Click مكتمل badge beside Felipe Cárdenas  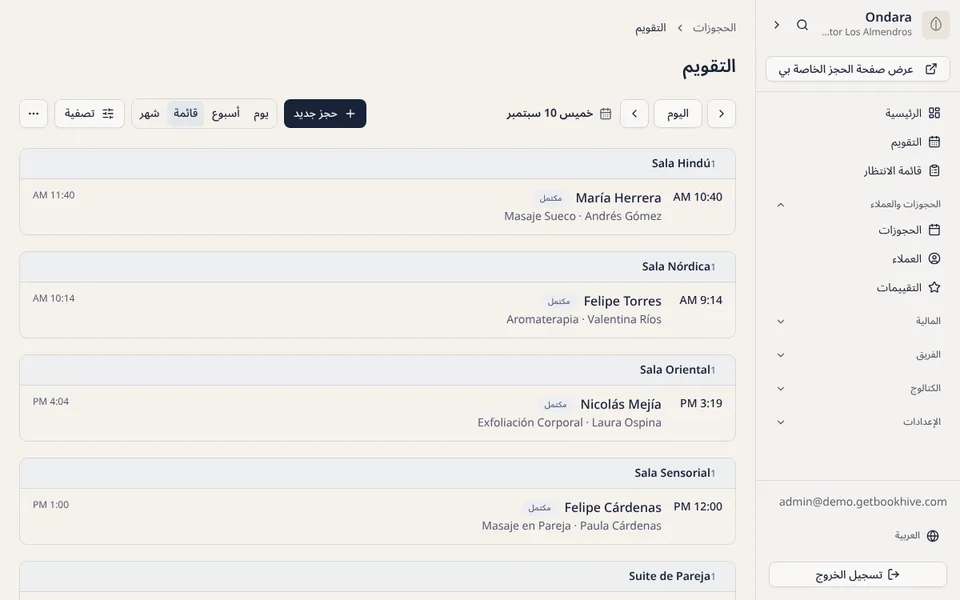(539, 508)
